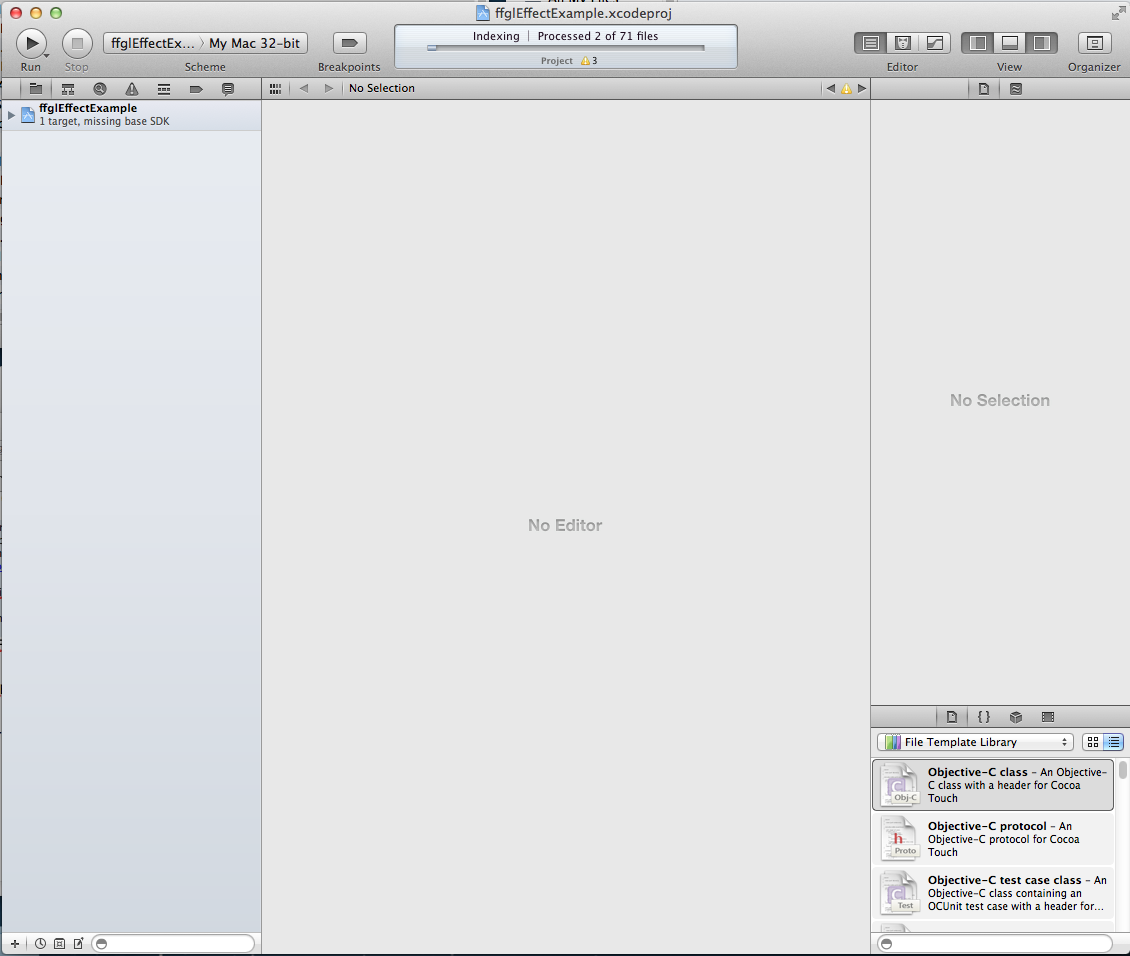Select the Objective-C protocol template
The width and height of the screenshot is (1130, 956).
click(993, 839)
